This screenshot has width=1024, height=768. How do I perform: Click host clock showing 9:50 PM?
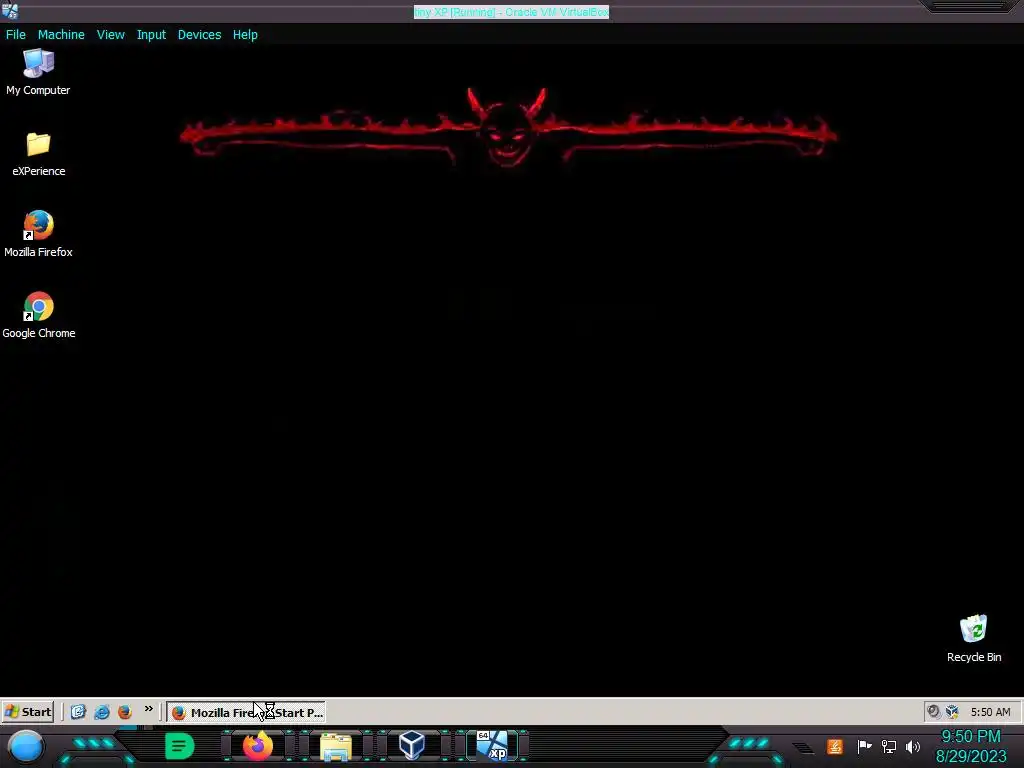point(971,746)
